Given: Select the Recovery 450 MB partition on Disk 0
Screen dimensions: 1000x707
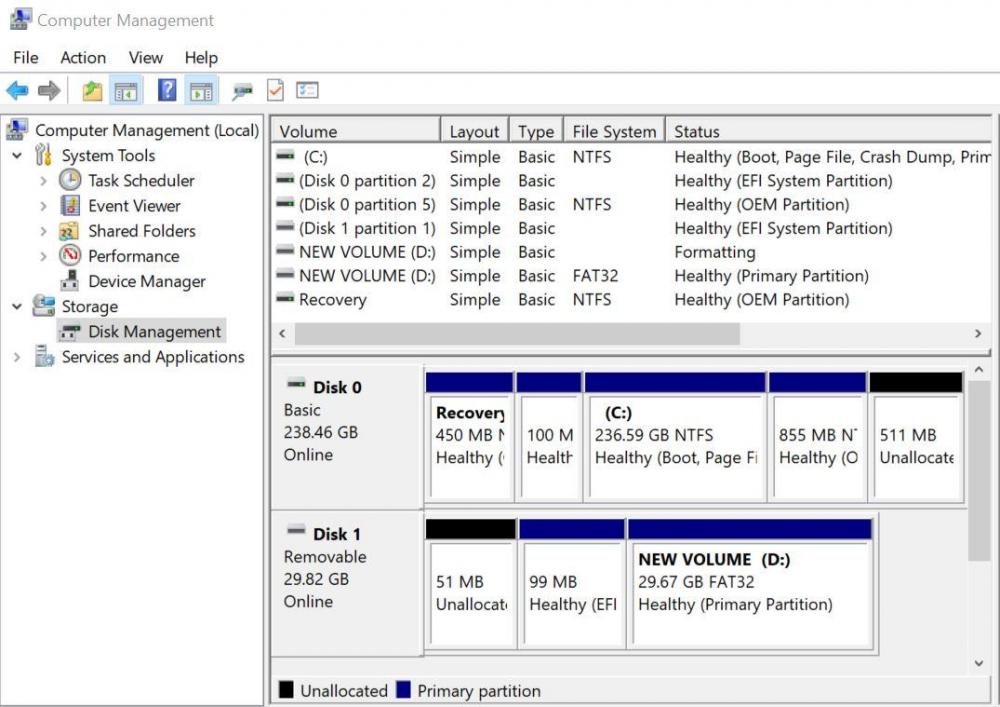Looking at the screenshot, I should pyautogui.click(x=469, y=437).
